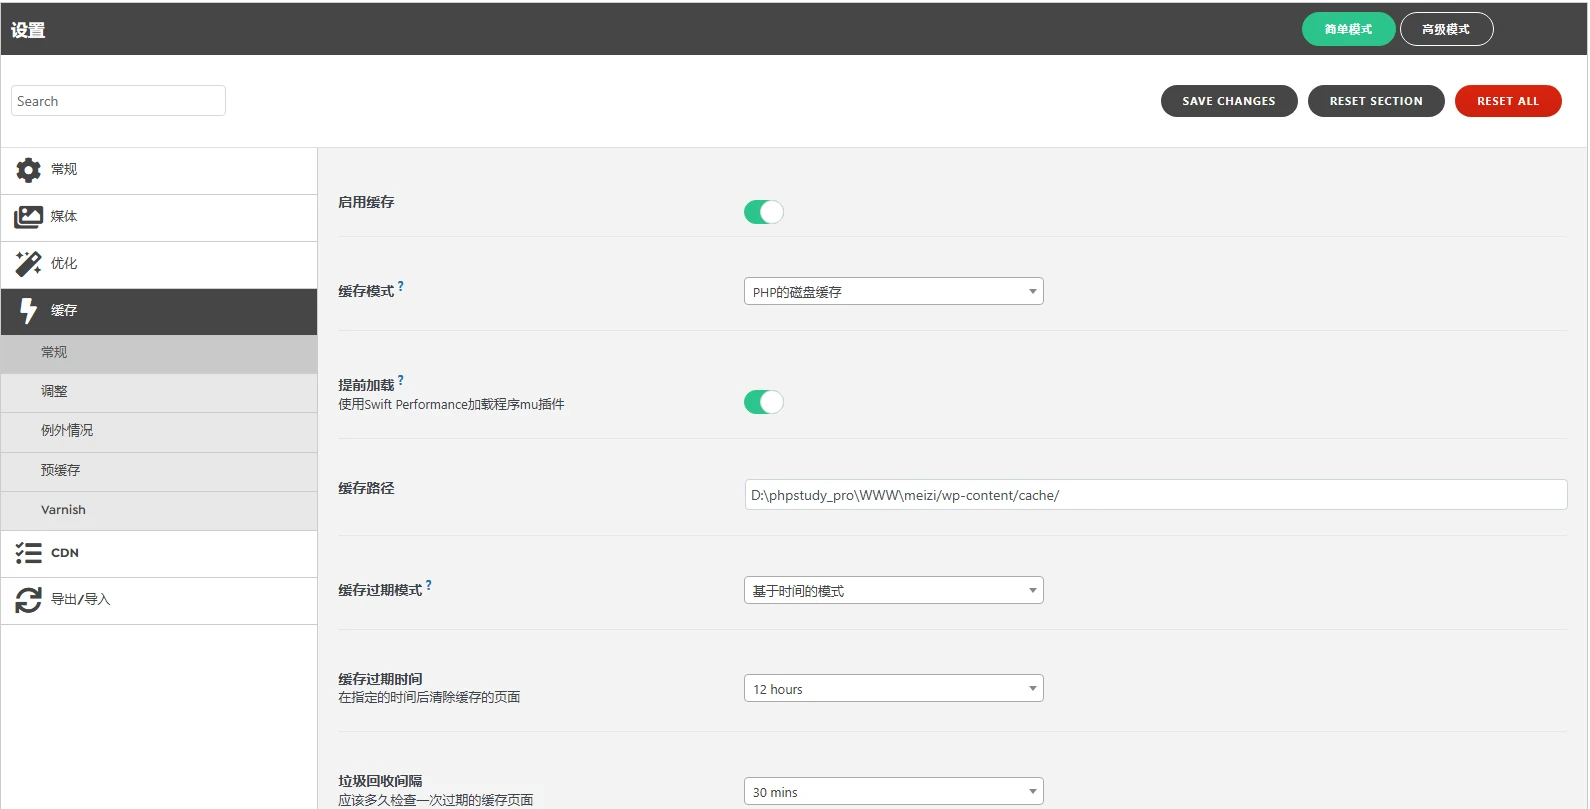Click the sync arrows icon beside 导出/导入
This screenshot has width=1590, height=809.
pyautogui.click(x=29, y=600)
